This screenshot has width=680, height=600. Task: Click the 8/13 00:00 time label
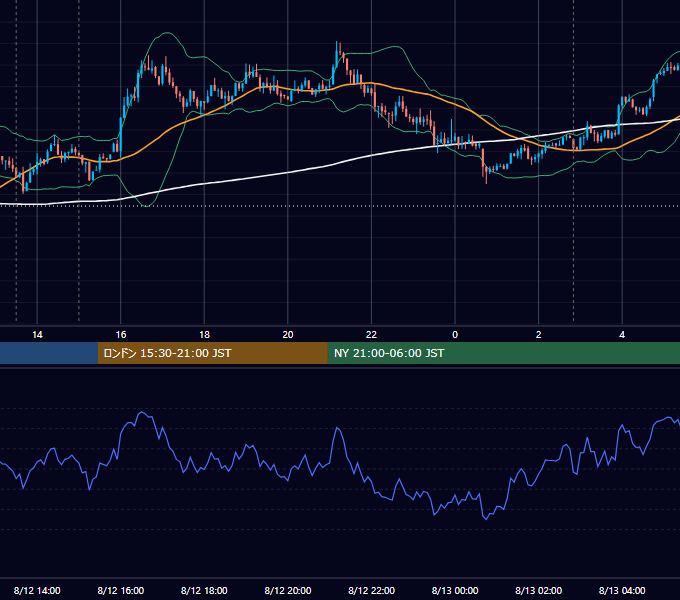click(x=455, y=590)
